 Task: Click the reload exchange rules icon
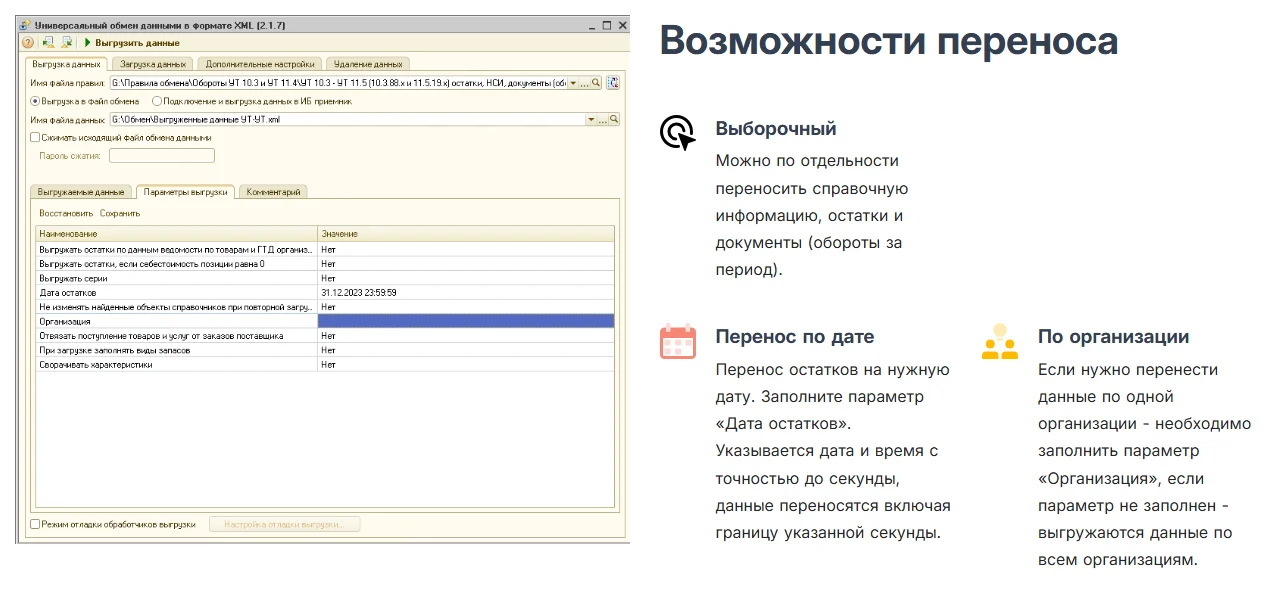click(x=614, y=83)
